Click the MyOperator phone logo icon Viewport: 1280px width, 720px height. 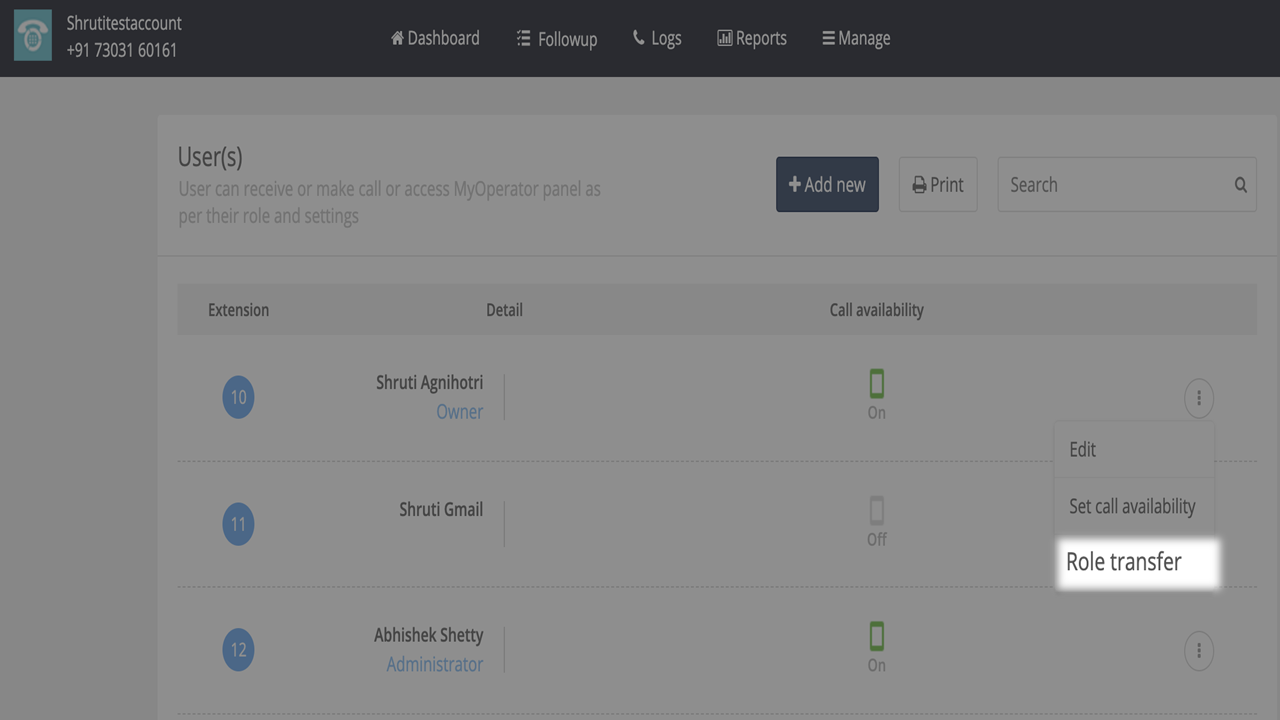[x=33, y=37]
